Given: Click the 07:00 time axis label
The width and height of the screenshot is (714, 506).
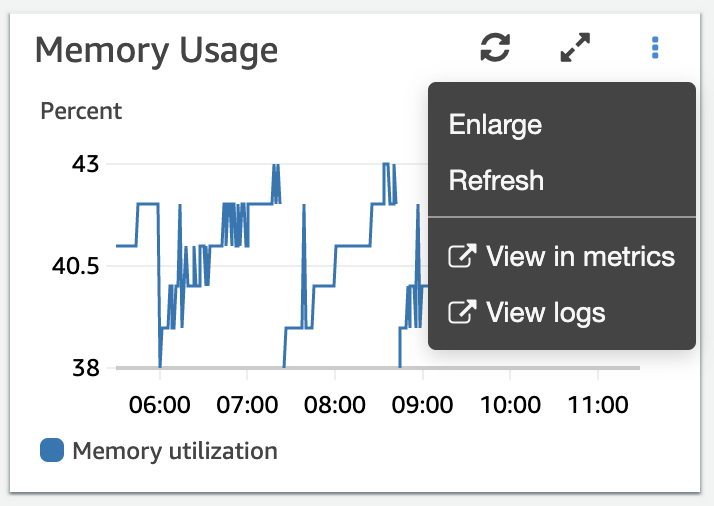Looking at the screenshot, I should point(247,405).
